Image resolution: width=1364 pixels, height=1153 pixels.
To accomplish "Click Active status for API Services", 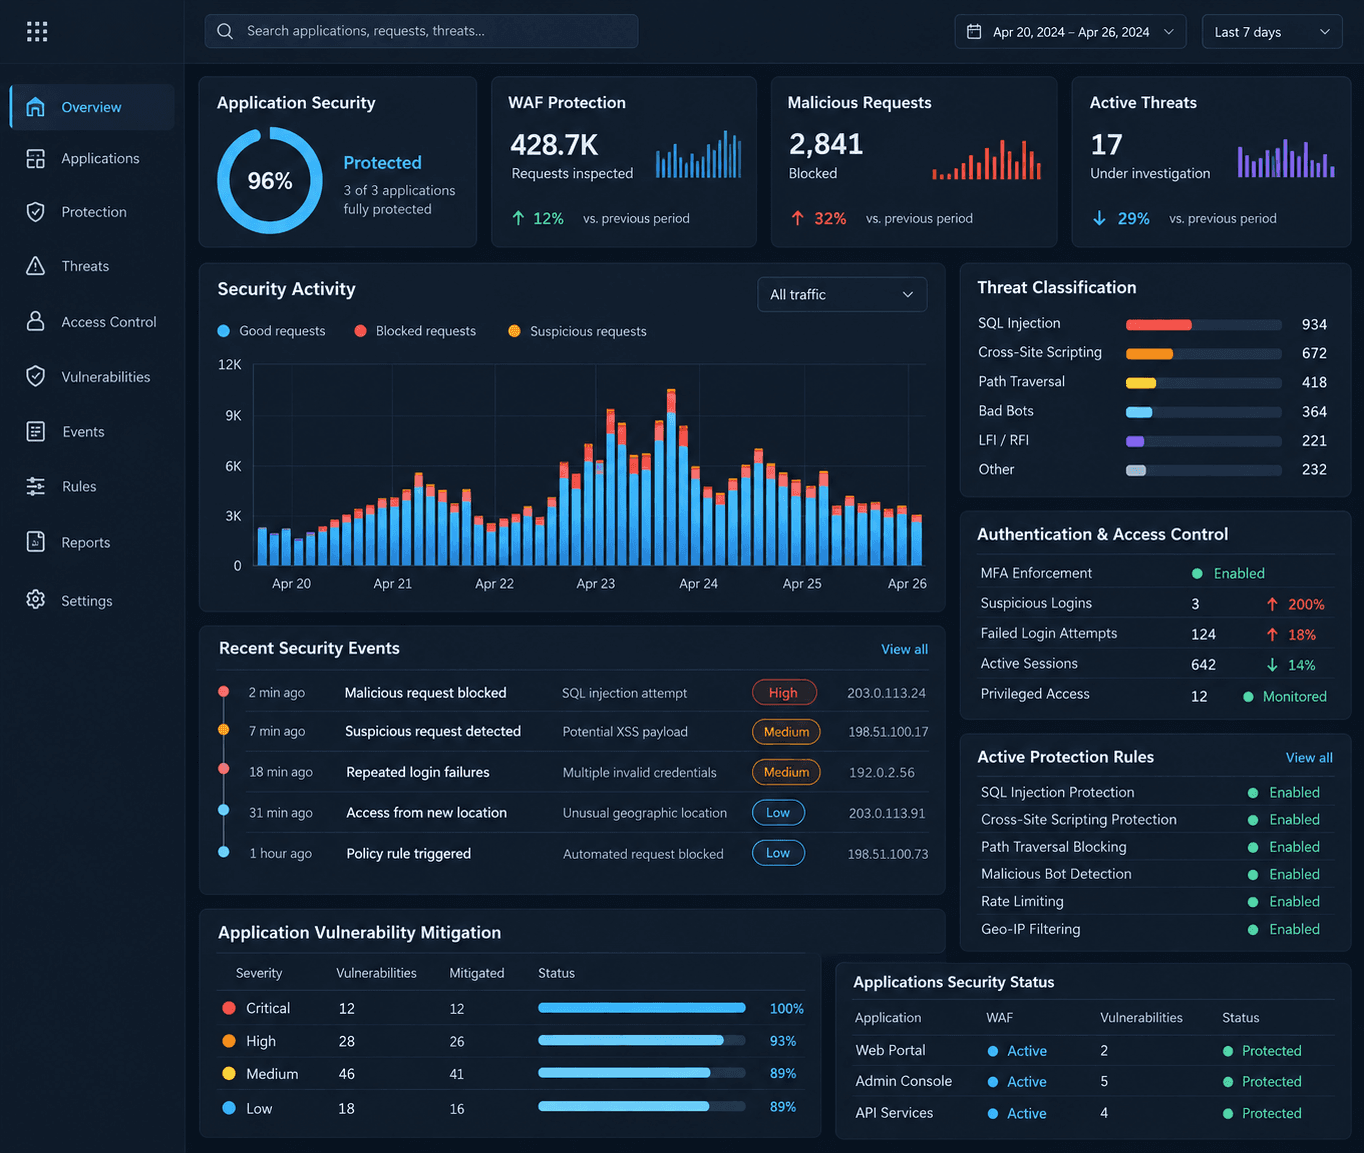I will (1017, 1113).
